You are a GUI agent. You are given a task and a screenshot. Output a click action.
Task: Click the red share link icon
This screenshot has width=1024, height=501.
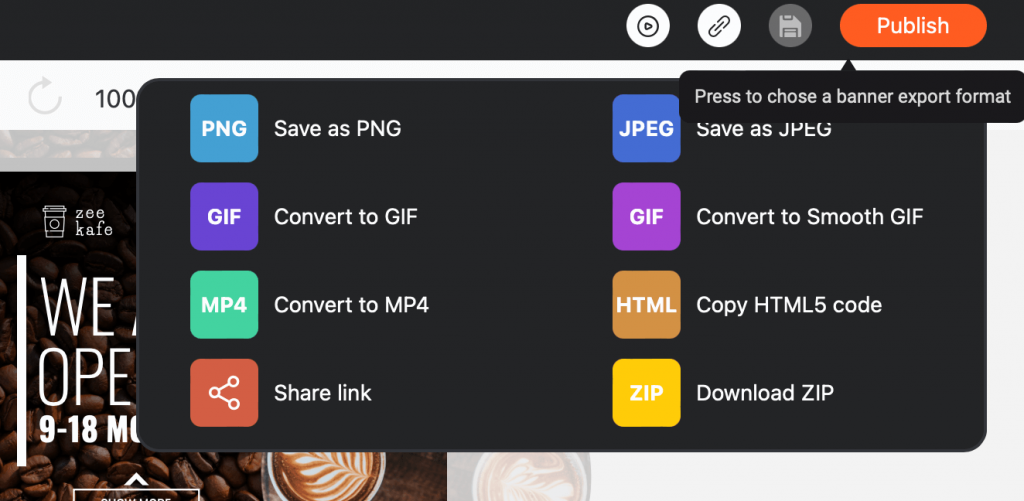coord(224,393)
